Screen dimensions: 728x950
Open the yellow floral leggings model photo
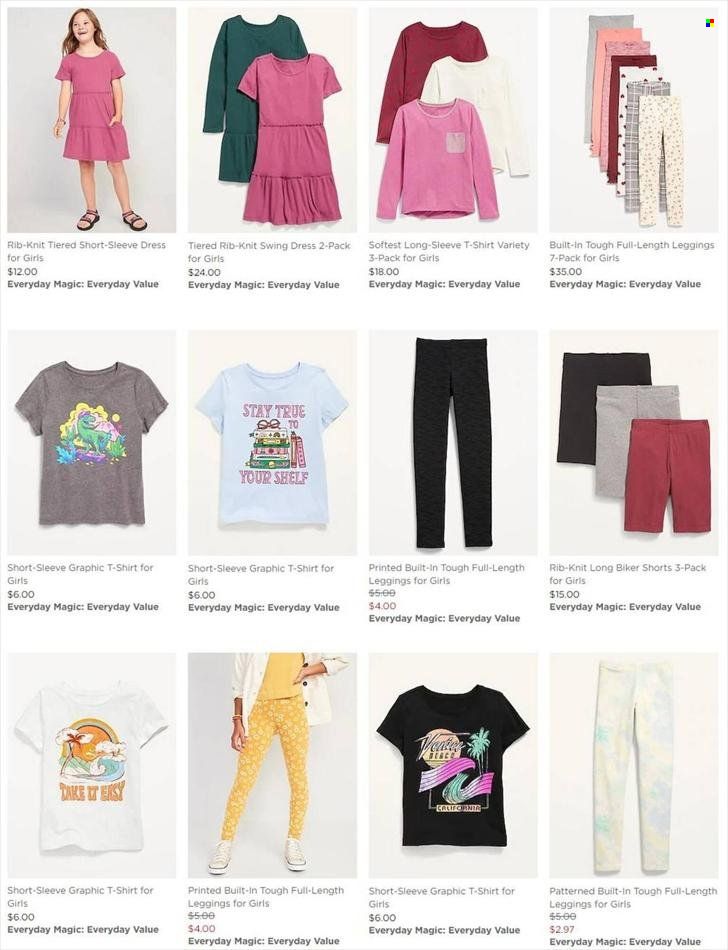click(x=272, y=765)
